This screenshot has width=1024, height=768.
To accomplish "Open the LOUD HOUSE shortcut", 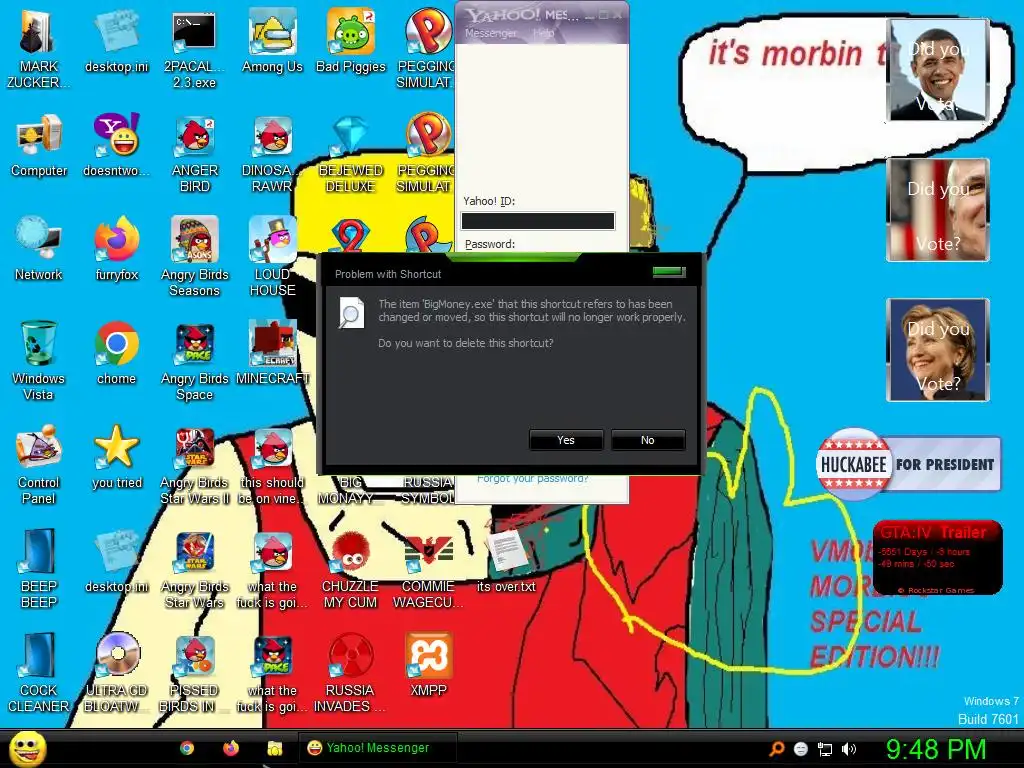I will click(x=272, y=257).
